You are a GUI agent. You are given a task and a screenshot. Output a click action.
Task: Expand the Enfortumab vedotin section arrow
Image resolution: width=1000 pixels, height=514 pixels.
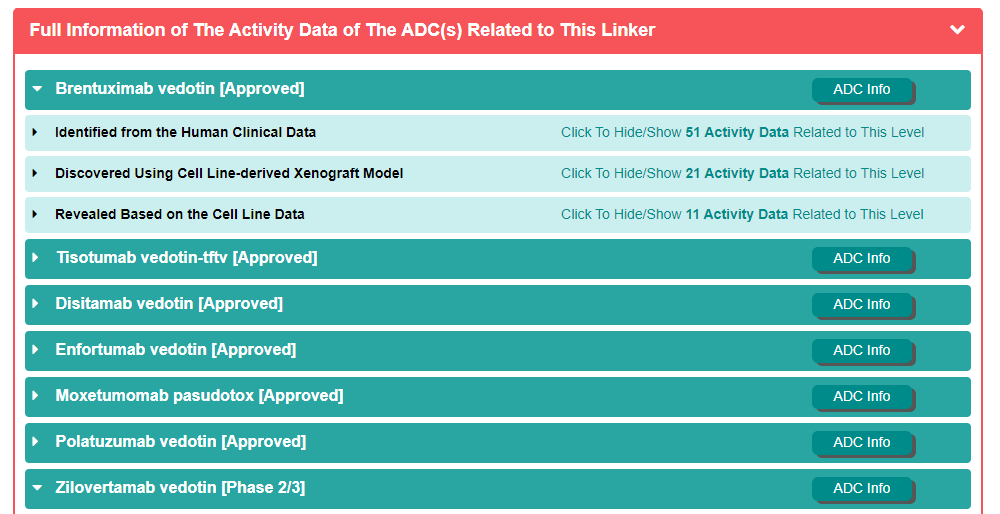[x=36, y=350]
